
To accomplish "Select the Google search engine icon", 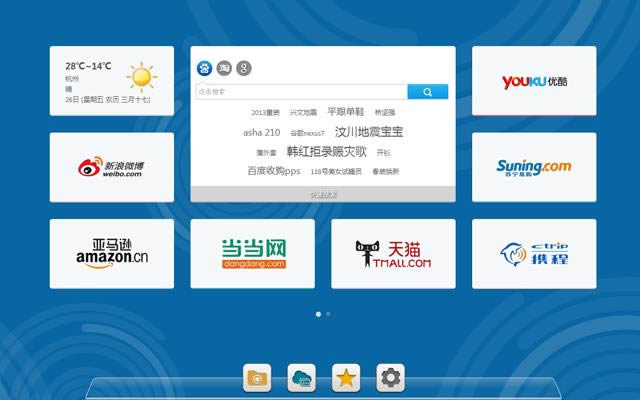I will pos(244,68).
